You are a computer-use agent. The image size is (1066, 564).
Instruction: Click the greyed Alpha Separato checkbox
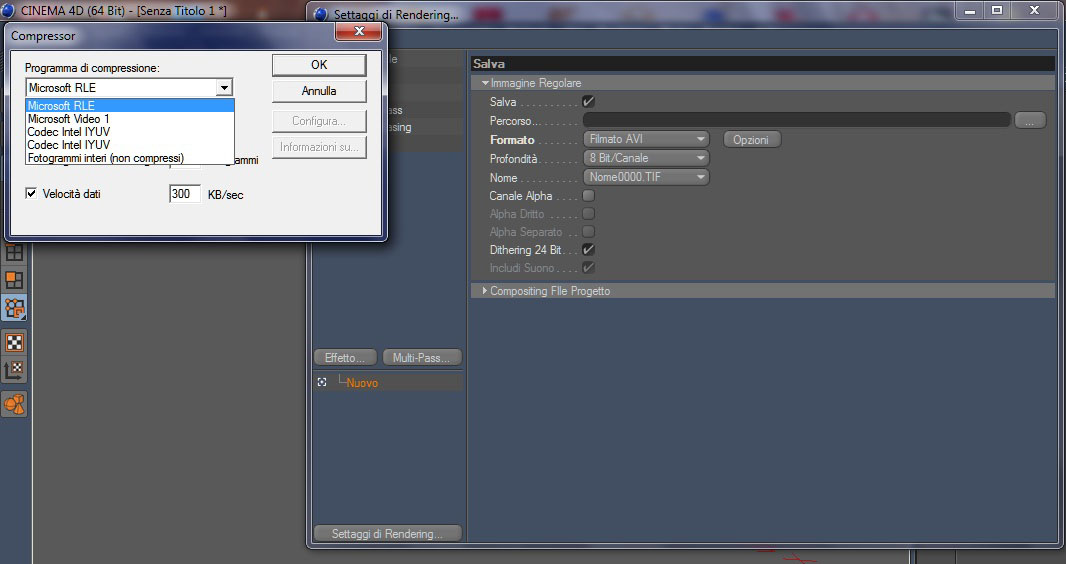(x=589, y=232)
